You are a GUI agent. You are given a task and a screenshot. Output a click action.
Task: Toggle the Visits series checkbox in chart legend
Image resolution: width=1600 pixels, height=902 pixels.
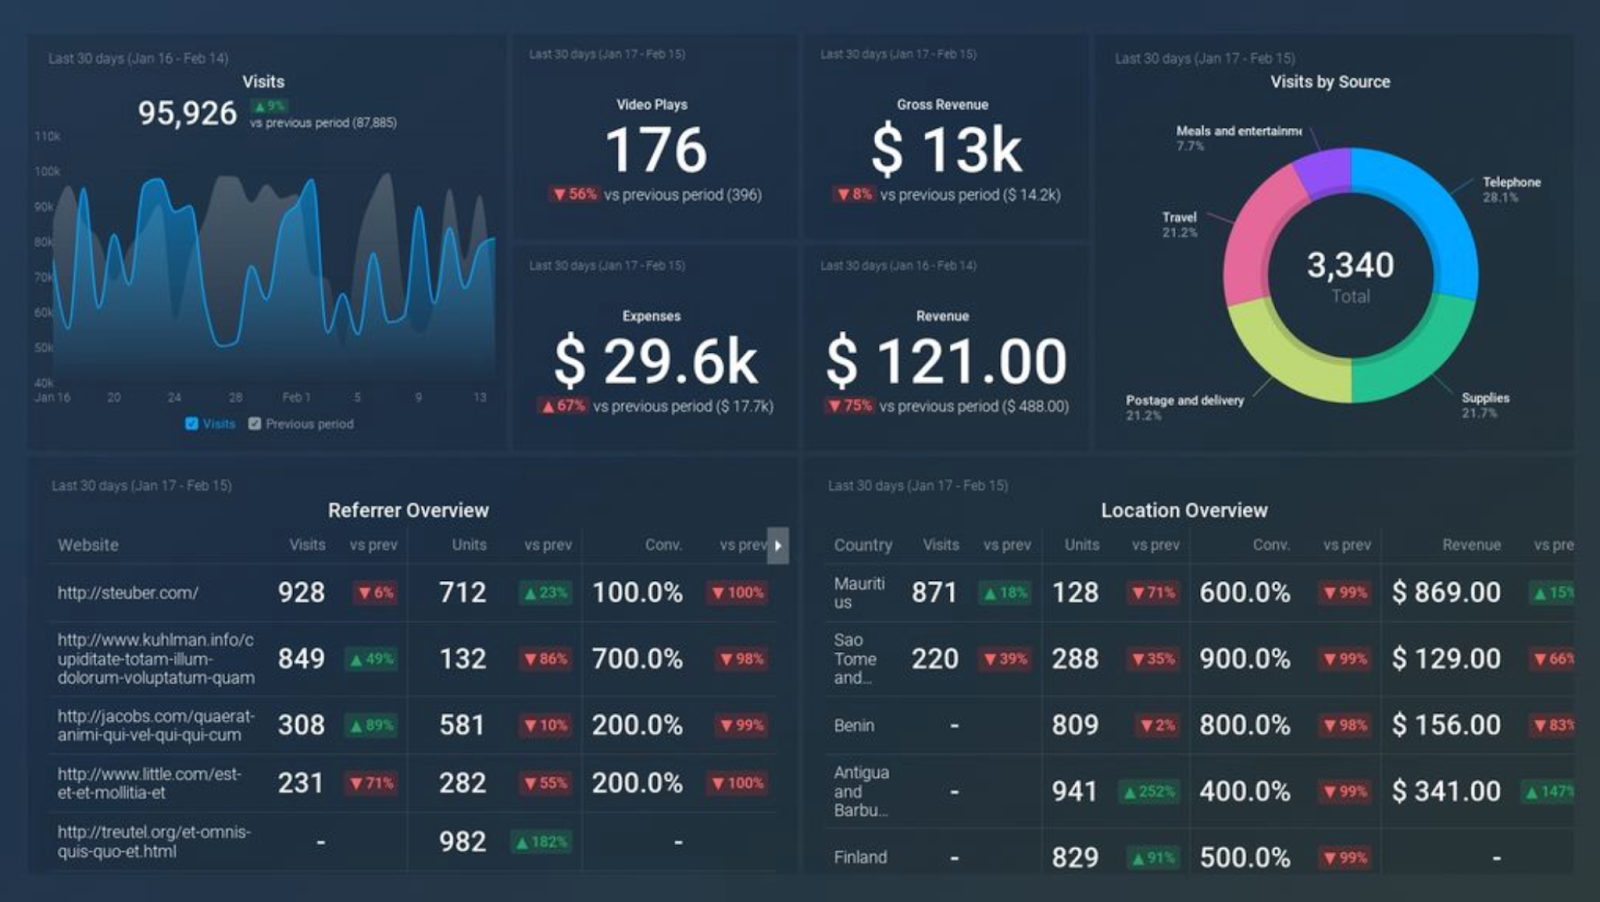tap(192, 424)
